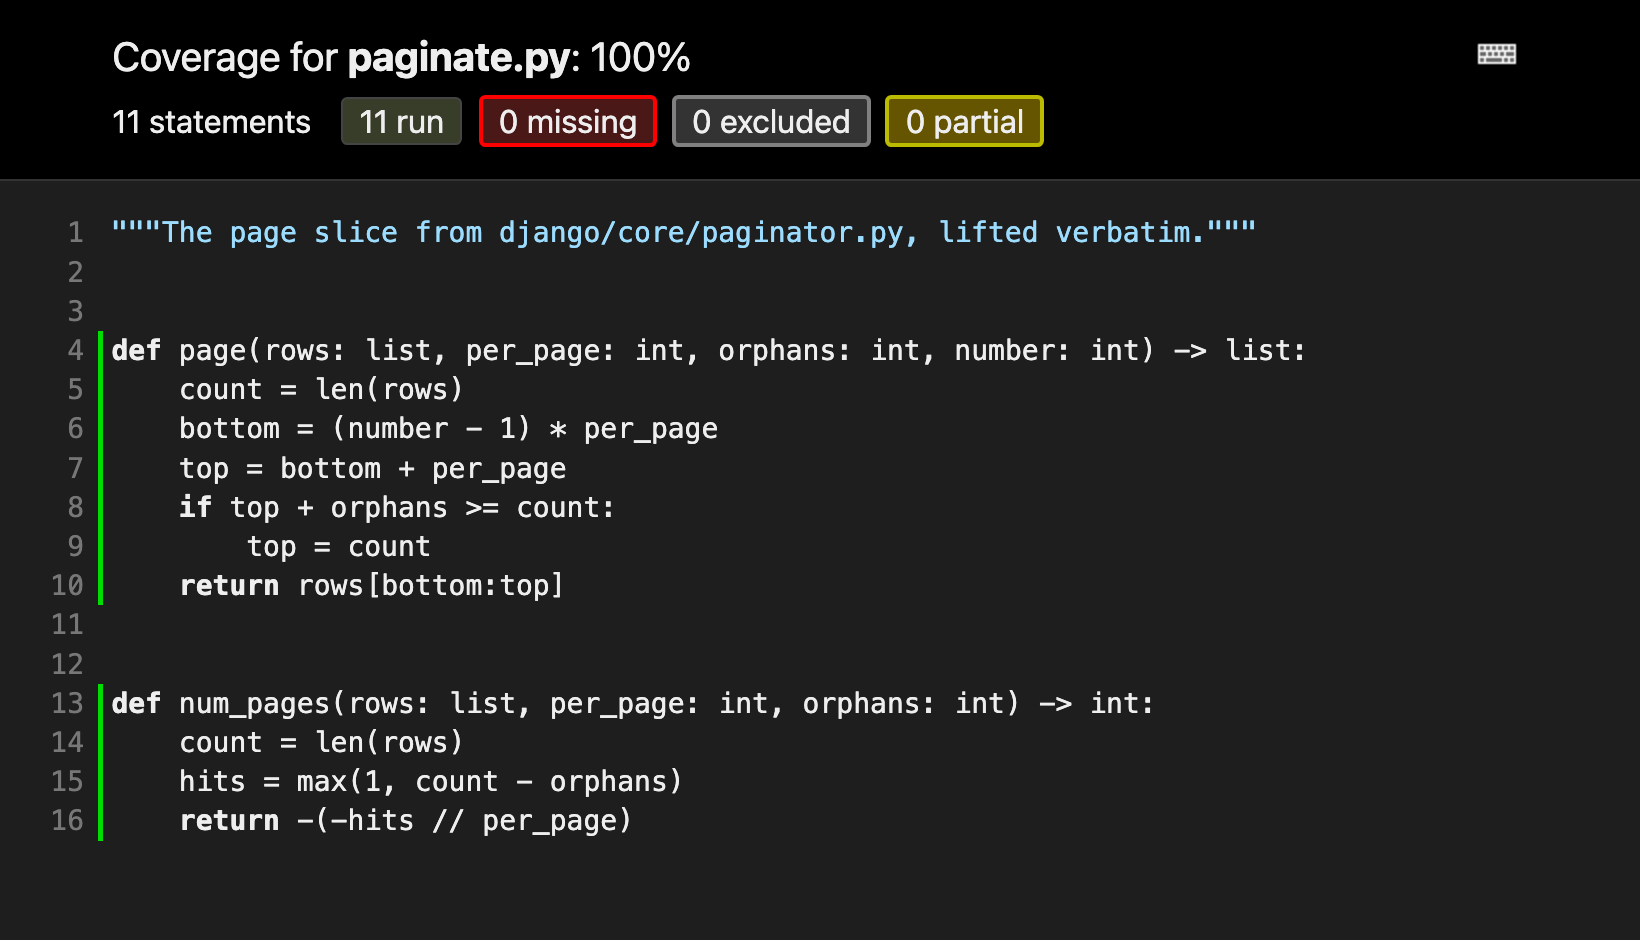Click the "count = len(rows)" line 14

pyautogui.click(x=321, y=742)
